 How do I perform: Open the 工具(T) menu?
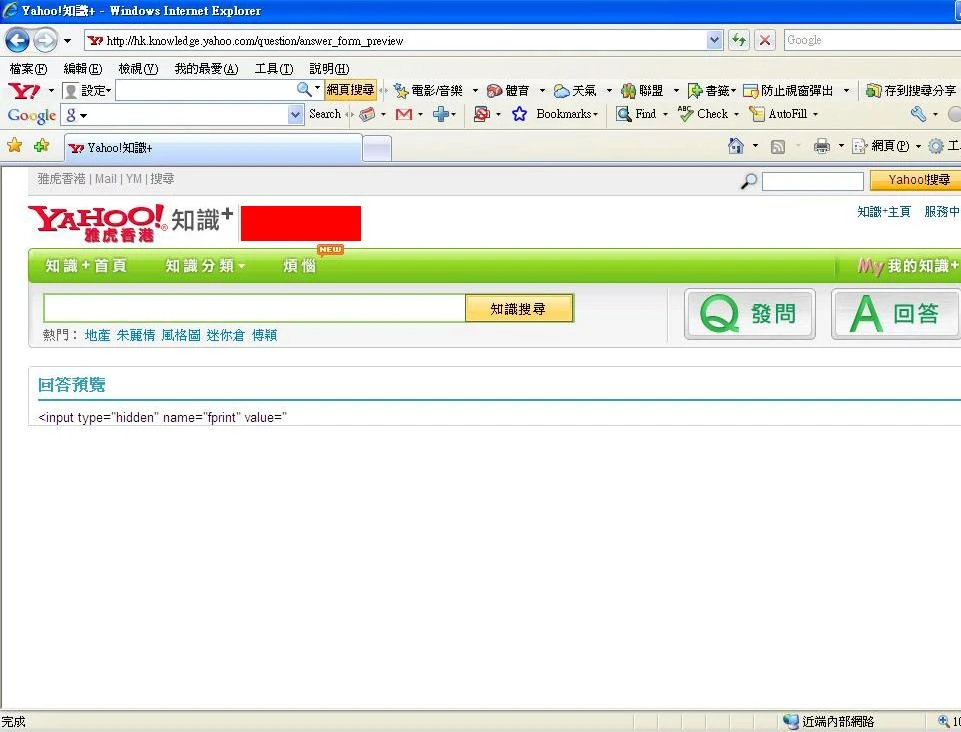273,69
